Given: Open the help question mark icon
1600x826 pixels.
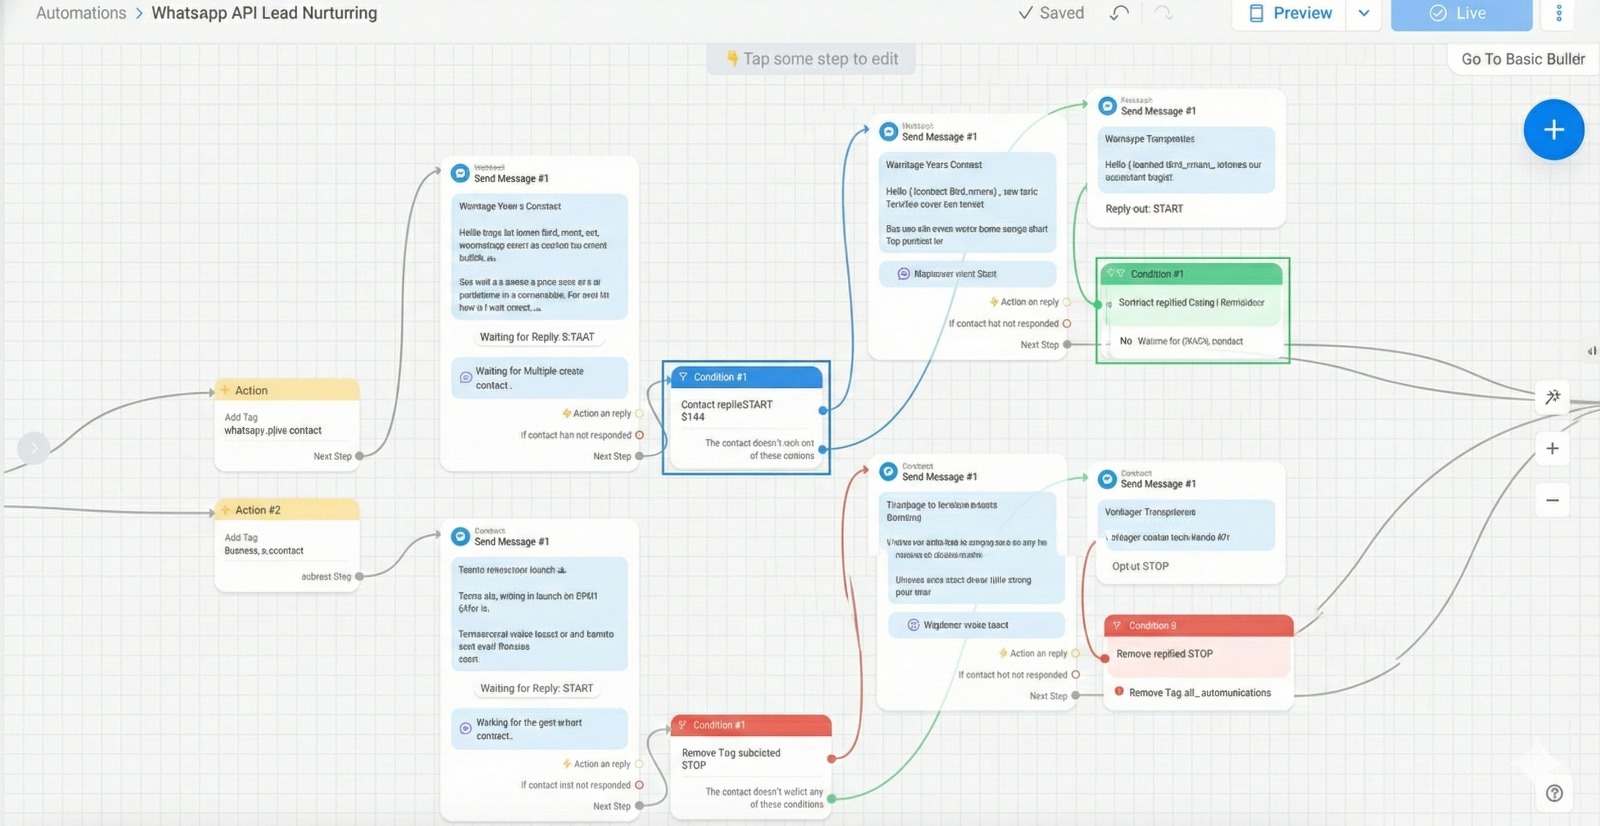Looking at the screenshot, I should click(1554, 793).
